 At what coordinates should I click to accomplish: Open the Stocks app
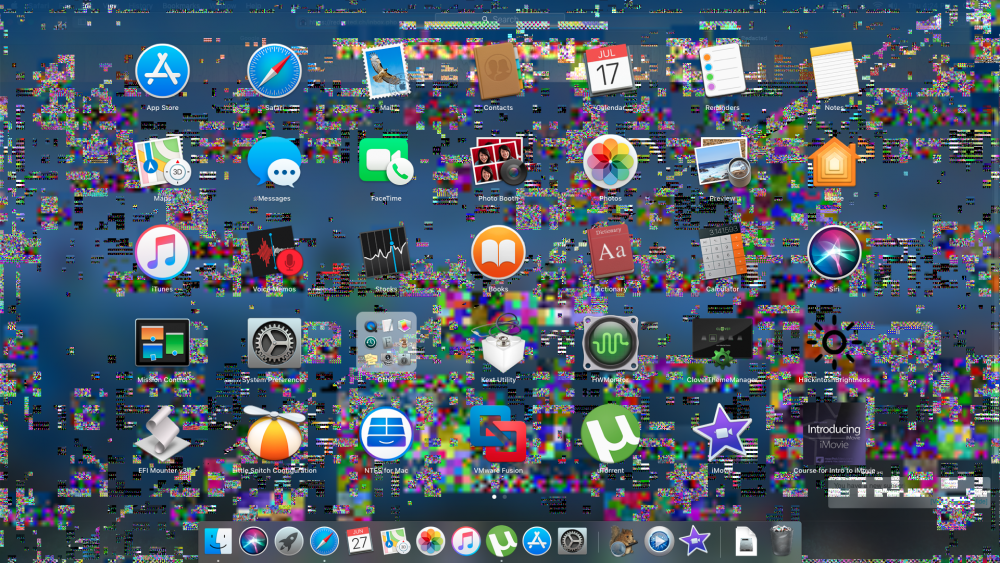(386, 252)
